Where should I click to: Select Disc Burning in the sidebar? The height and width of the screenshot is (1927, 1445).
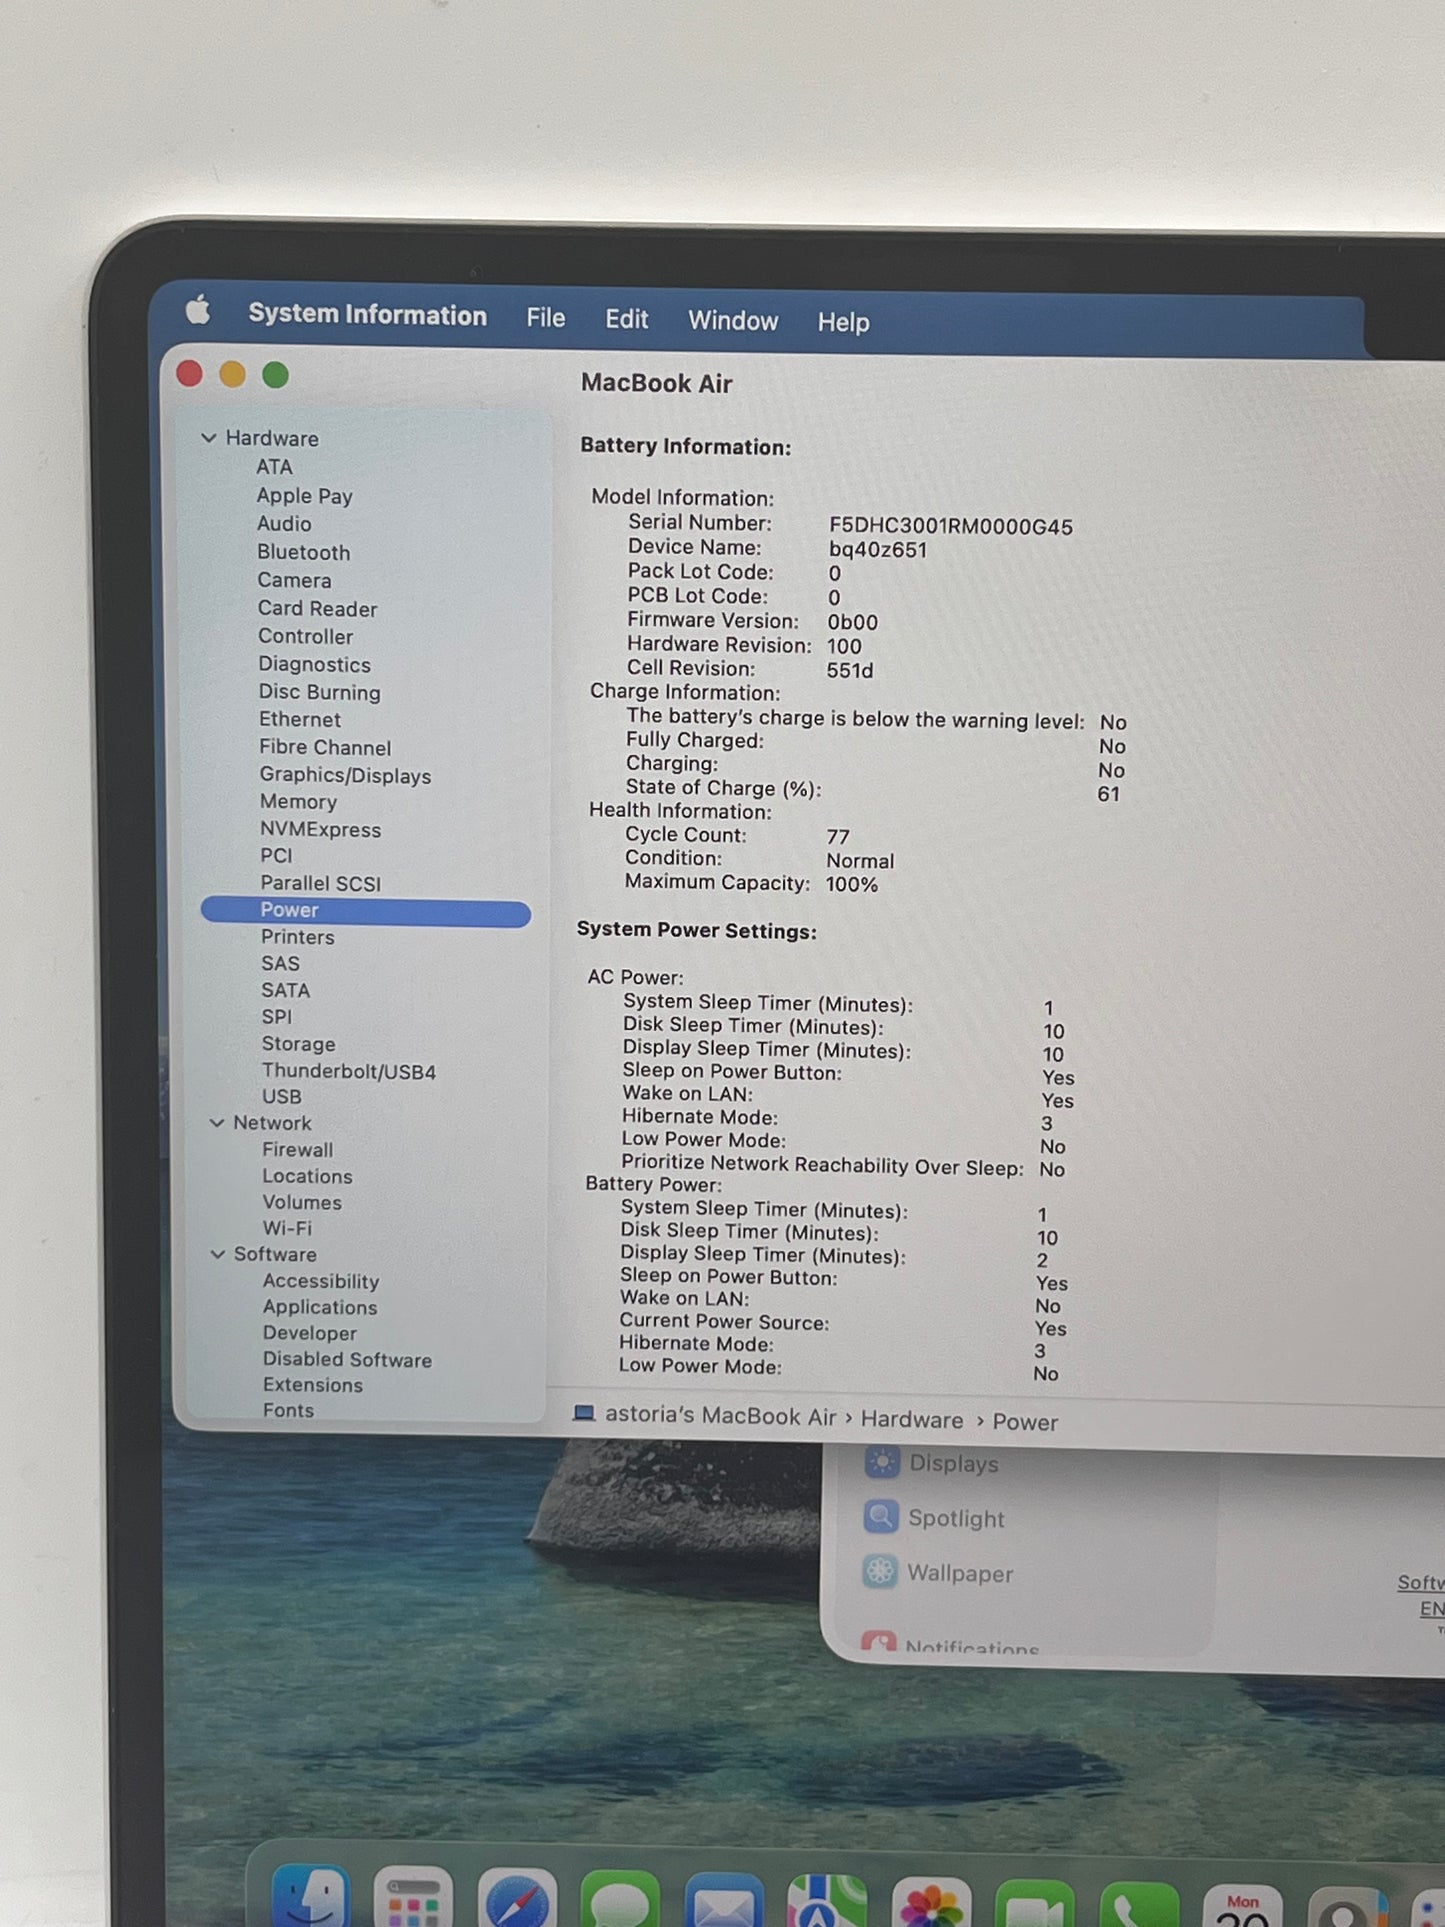click(319, 692)
